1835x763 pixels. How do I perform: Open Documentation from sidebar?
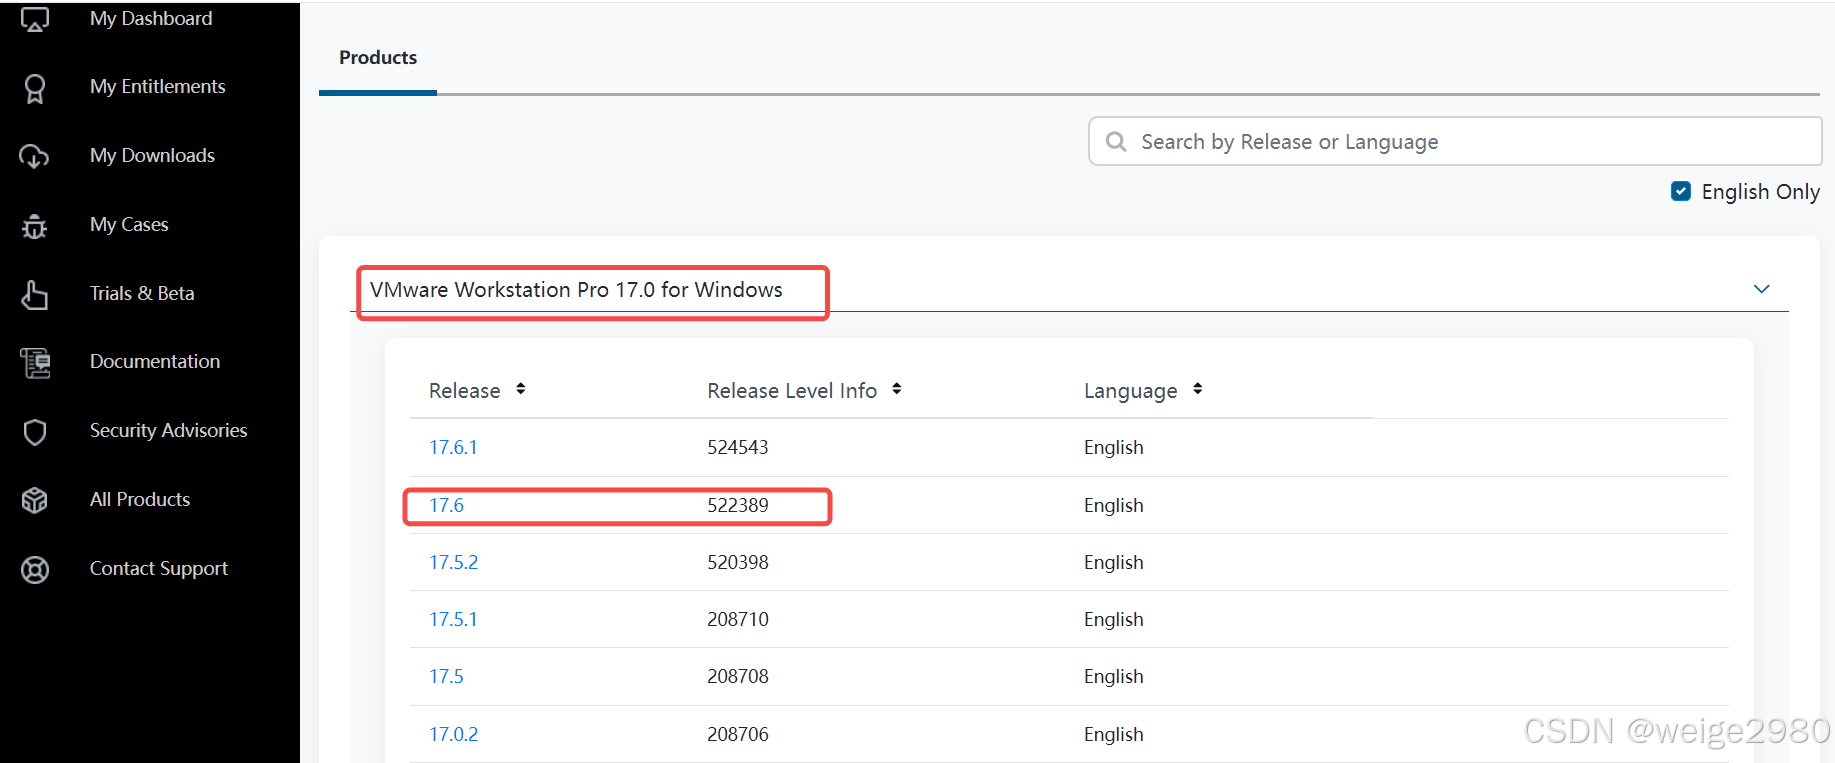point(155,362)
